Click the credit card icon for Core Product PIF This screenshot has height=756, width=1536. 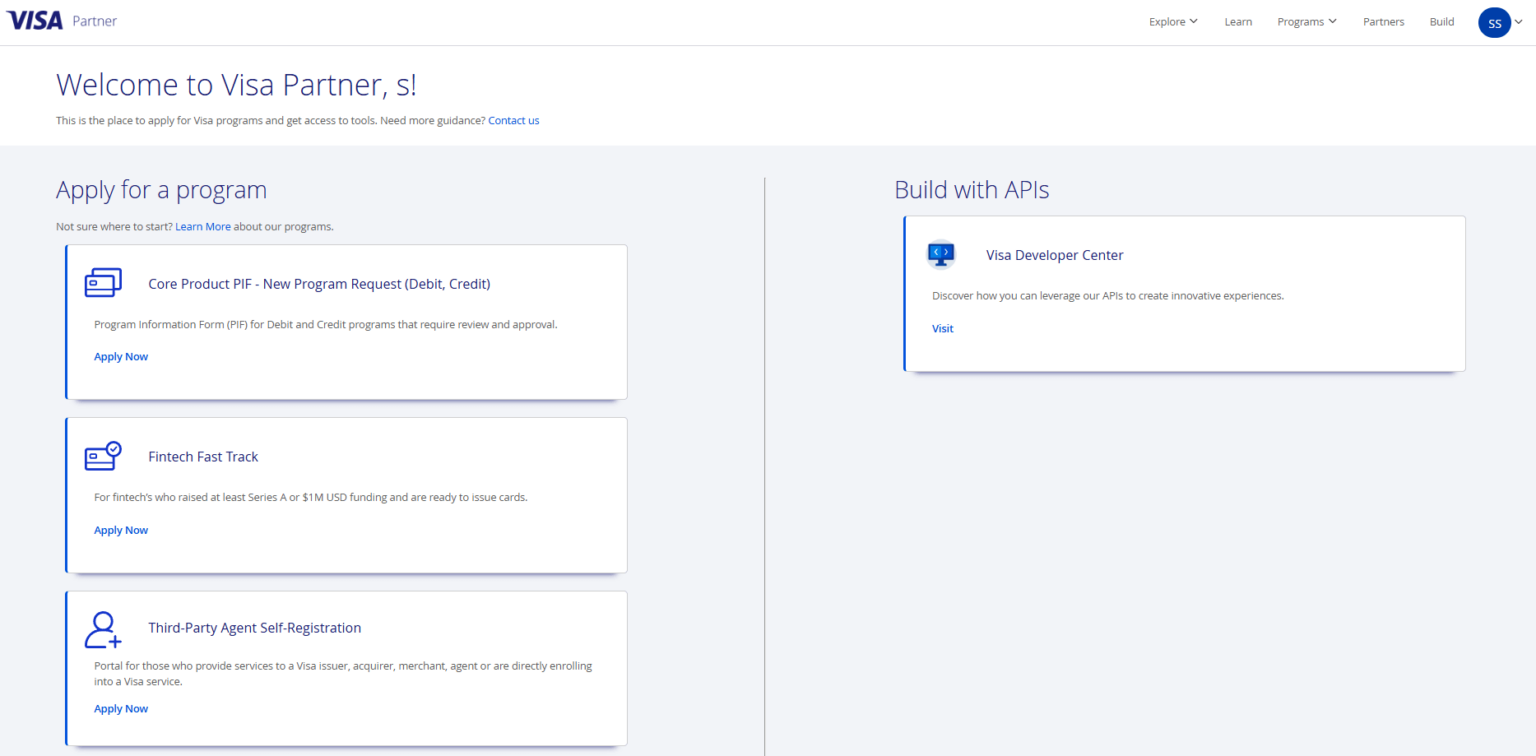103,283
